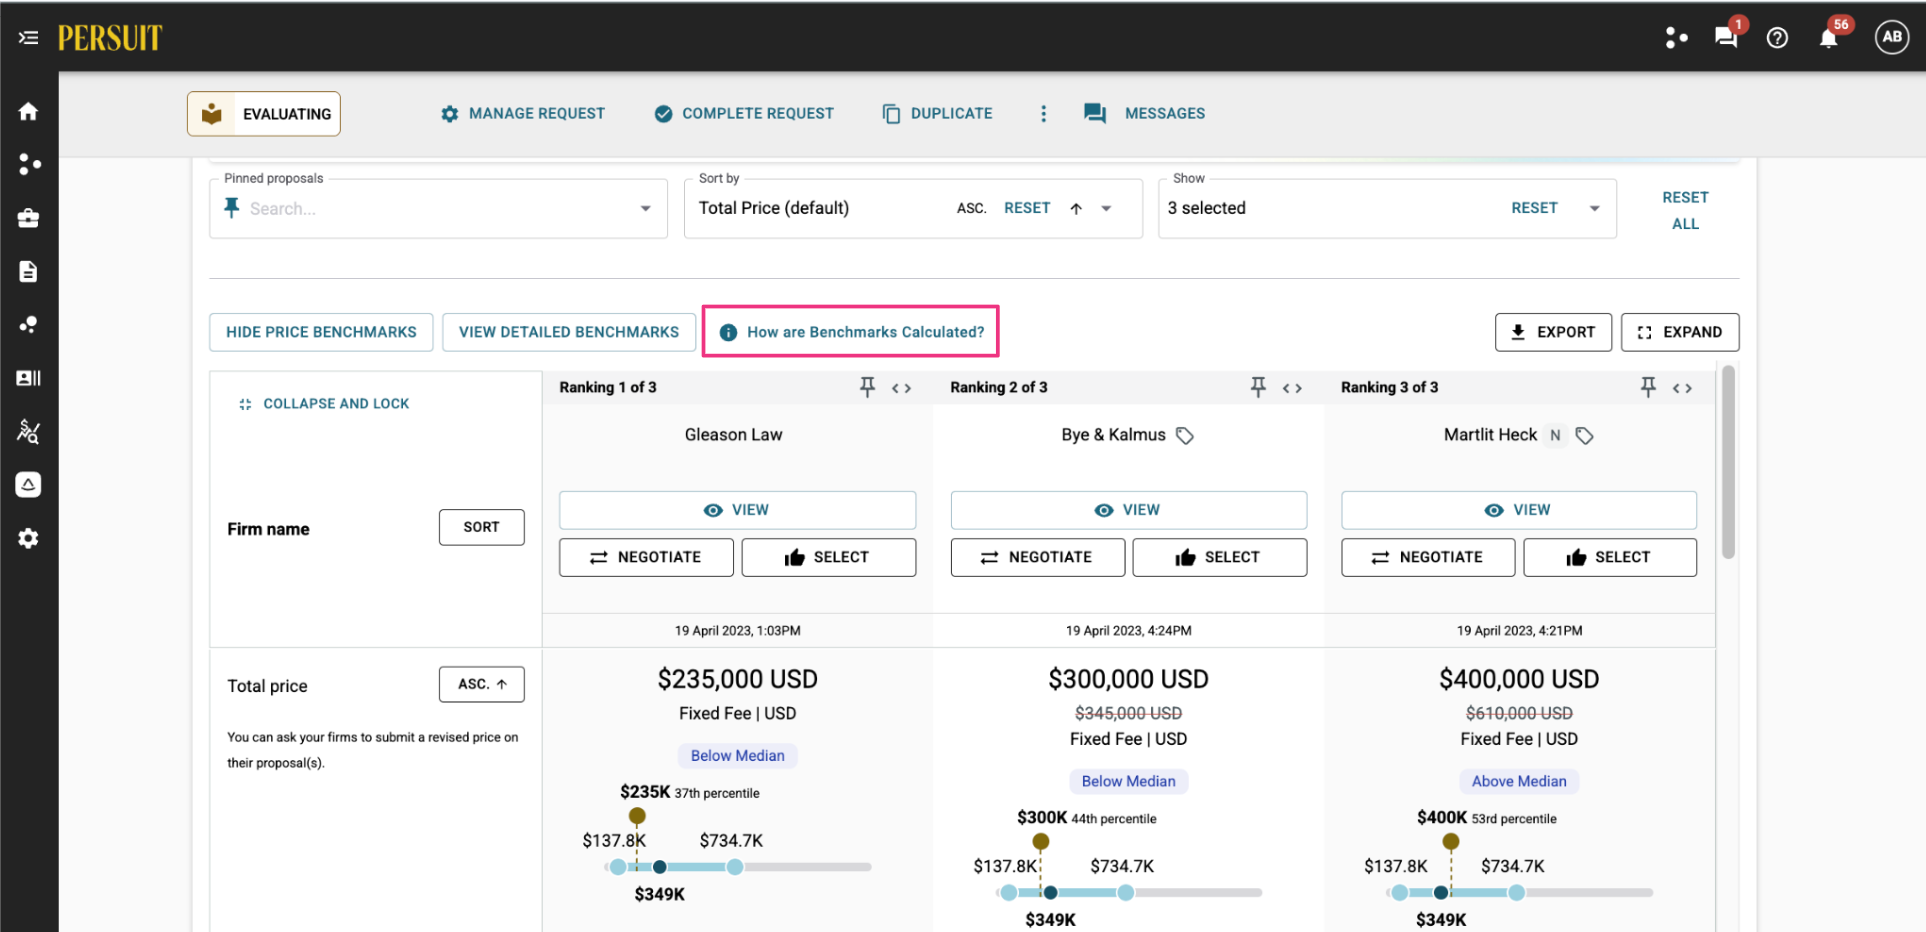Screen dimensions: 1926x932
Task: Click Hide Price Benchmarks
Action: (x=321, y=332)
